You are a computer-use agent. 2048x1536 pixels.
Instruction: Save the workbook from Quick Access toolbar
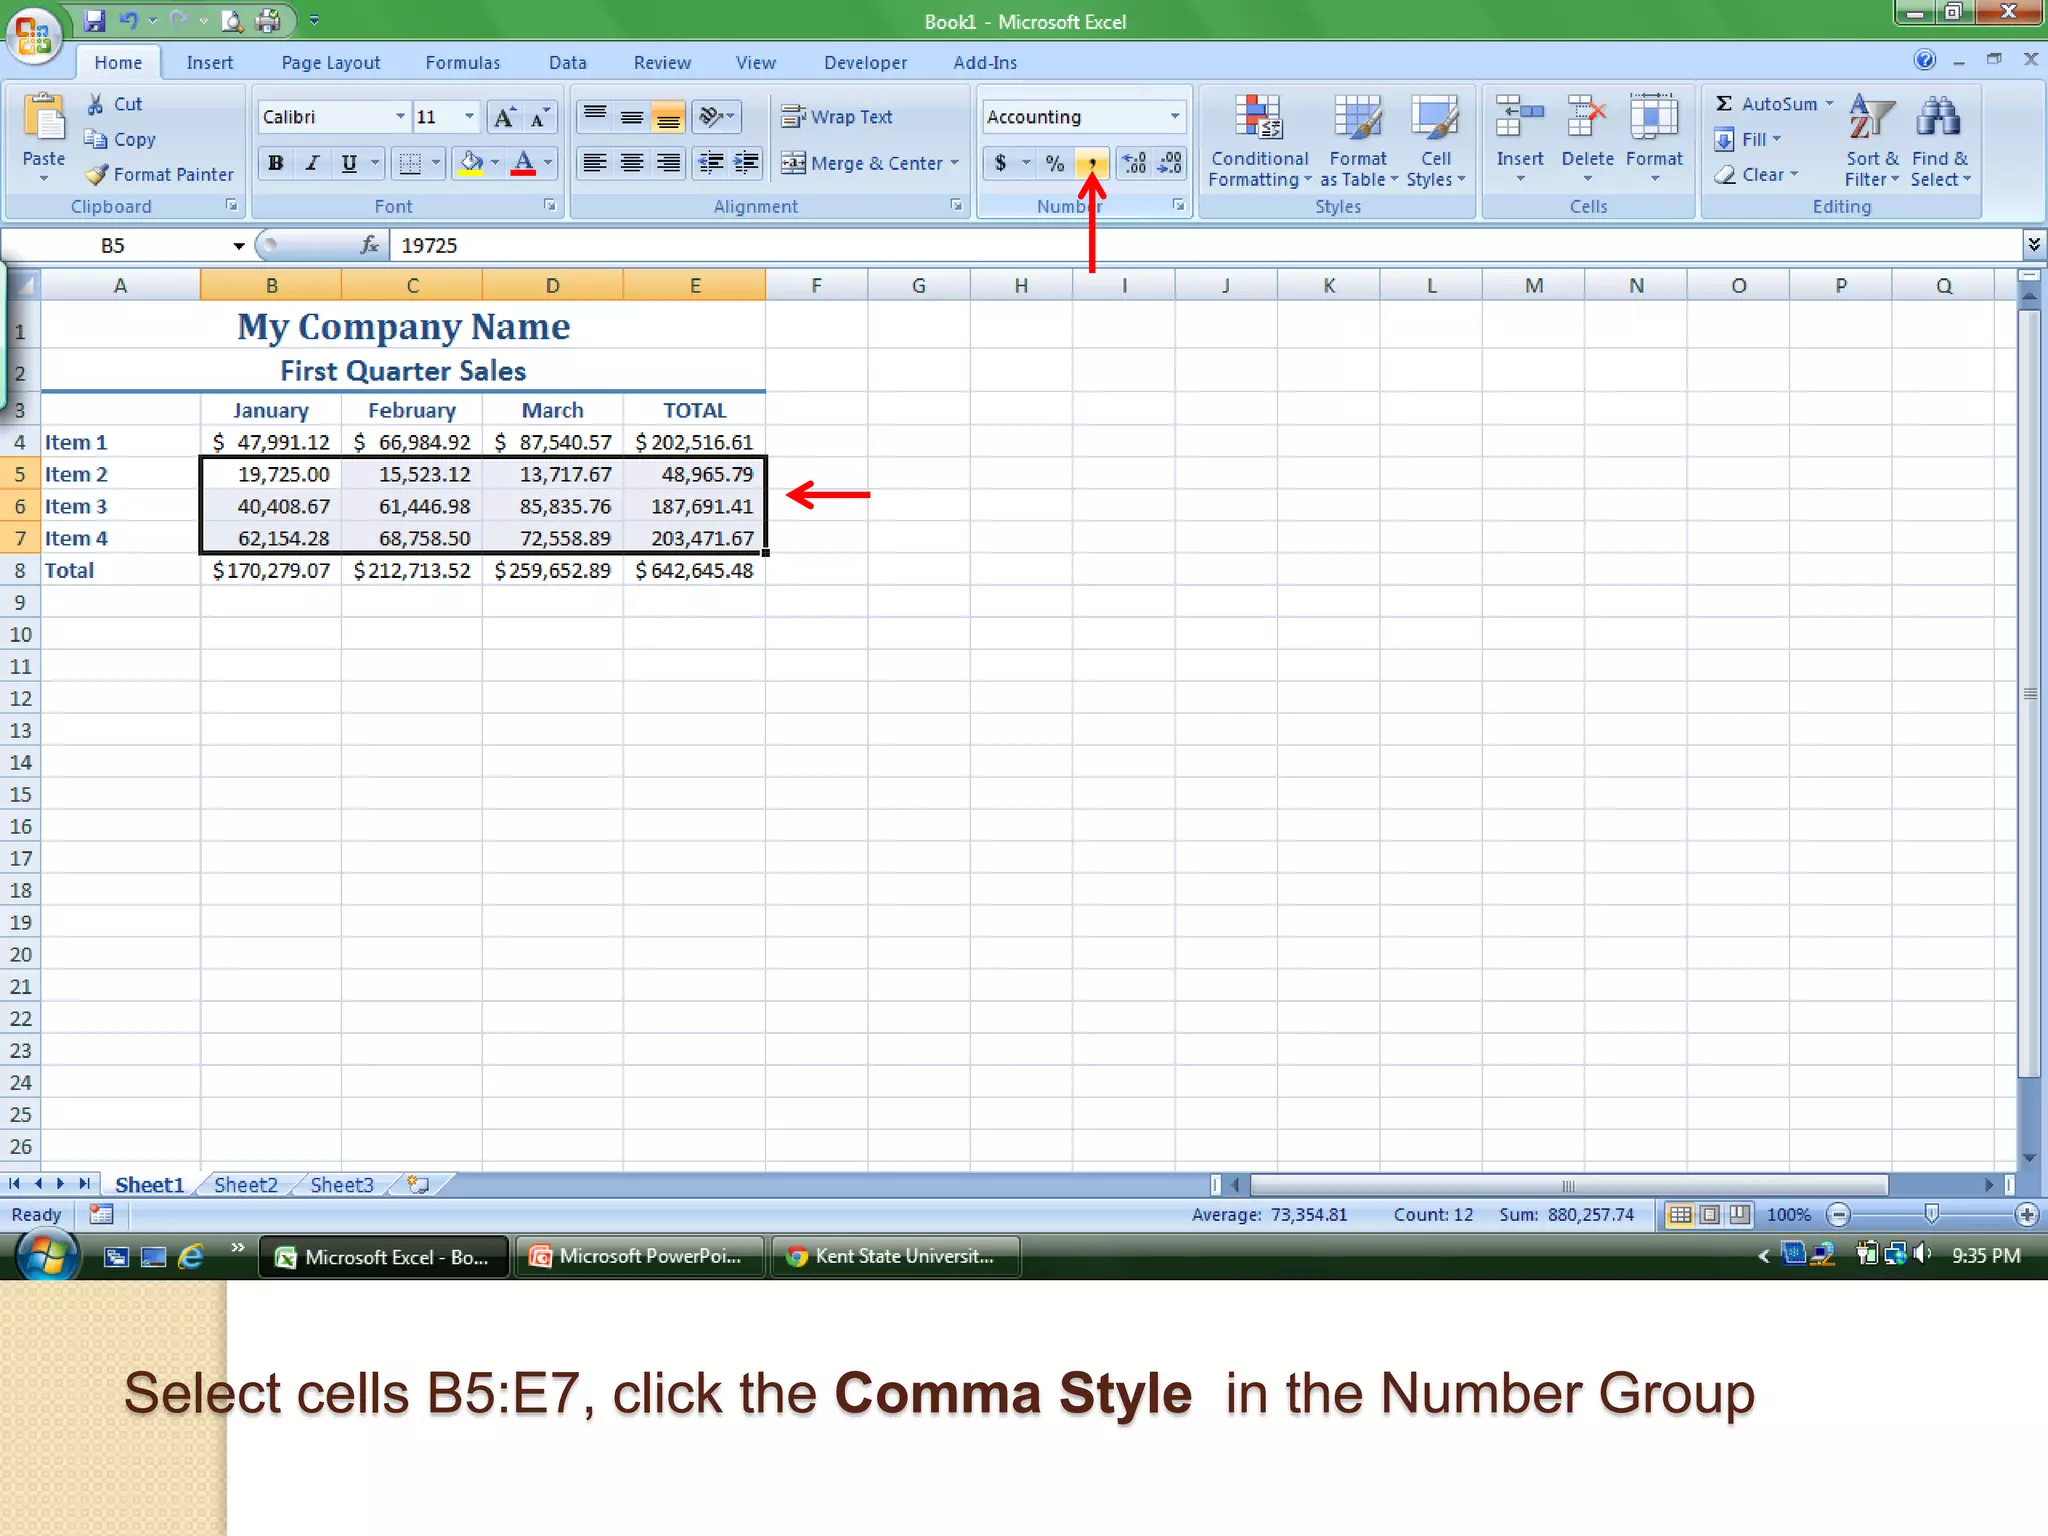(x=95, y=20)
